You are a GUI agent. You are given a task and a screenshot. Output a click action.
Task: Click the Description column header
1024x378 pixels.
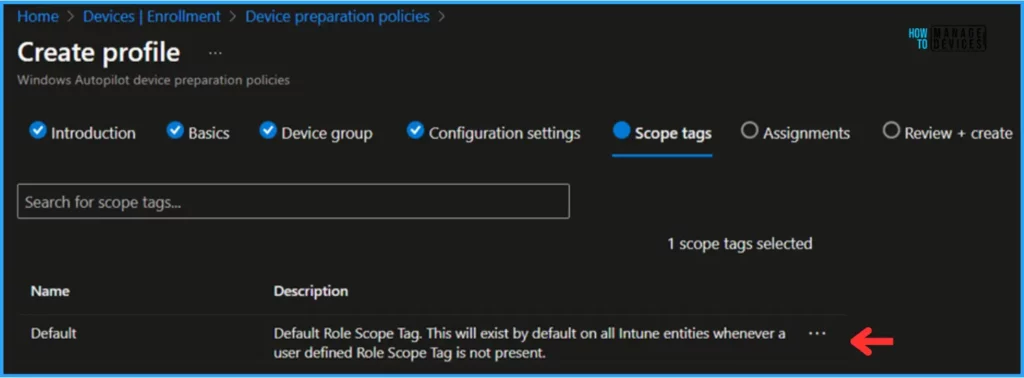coord(311,291)
